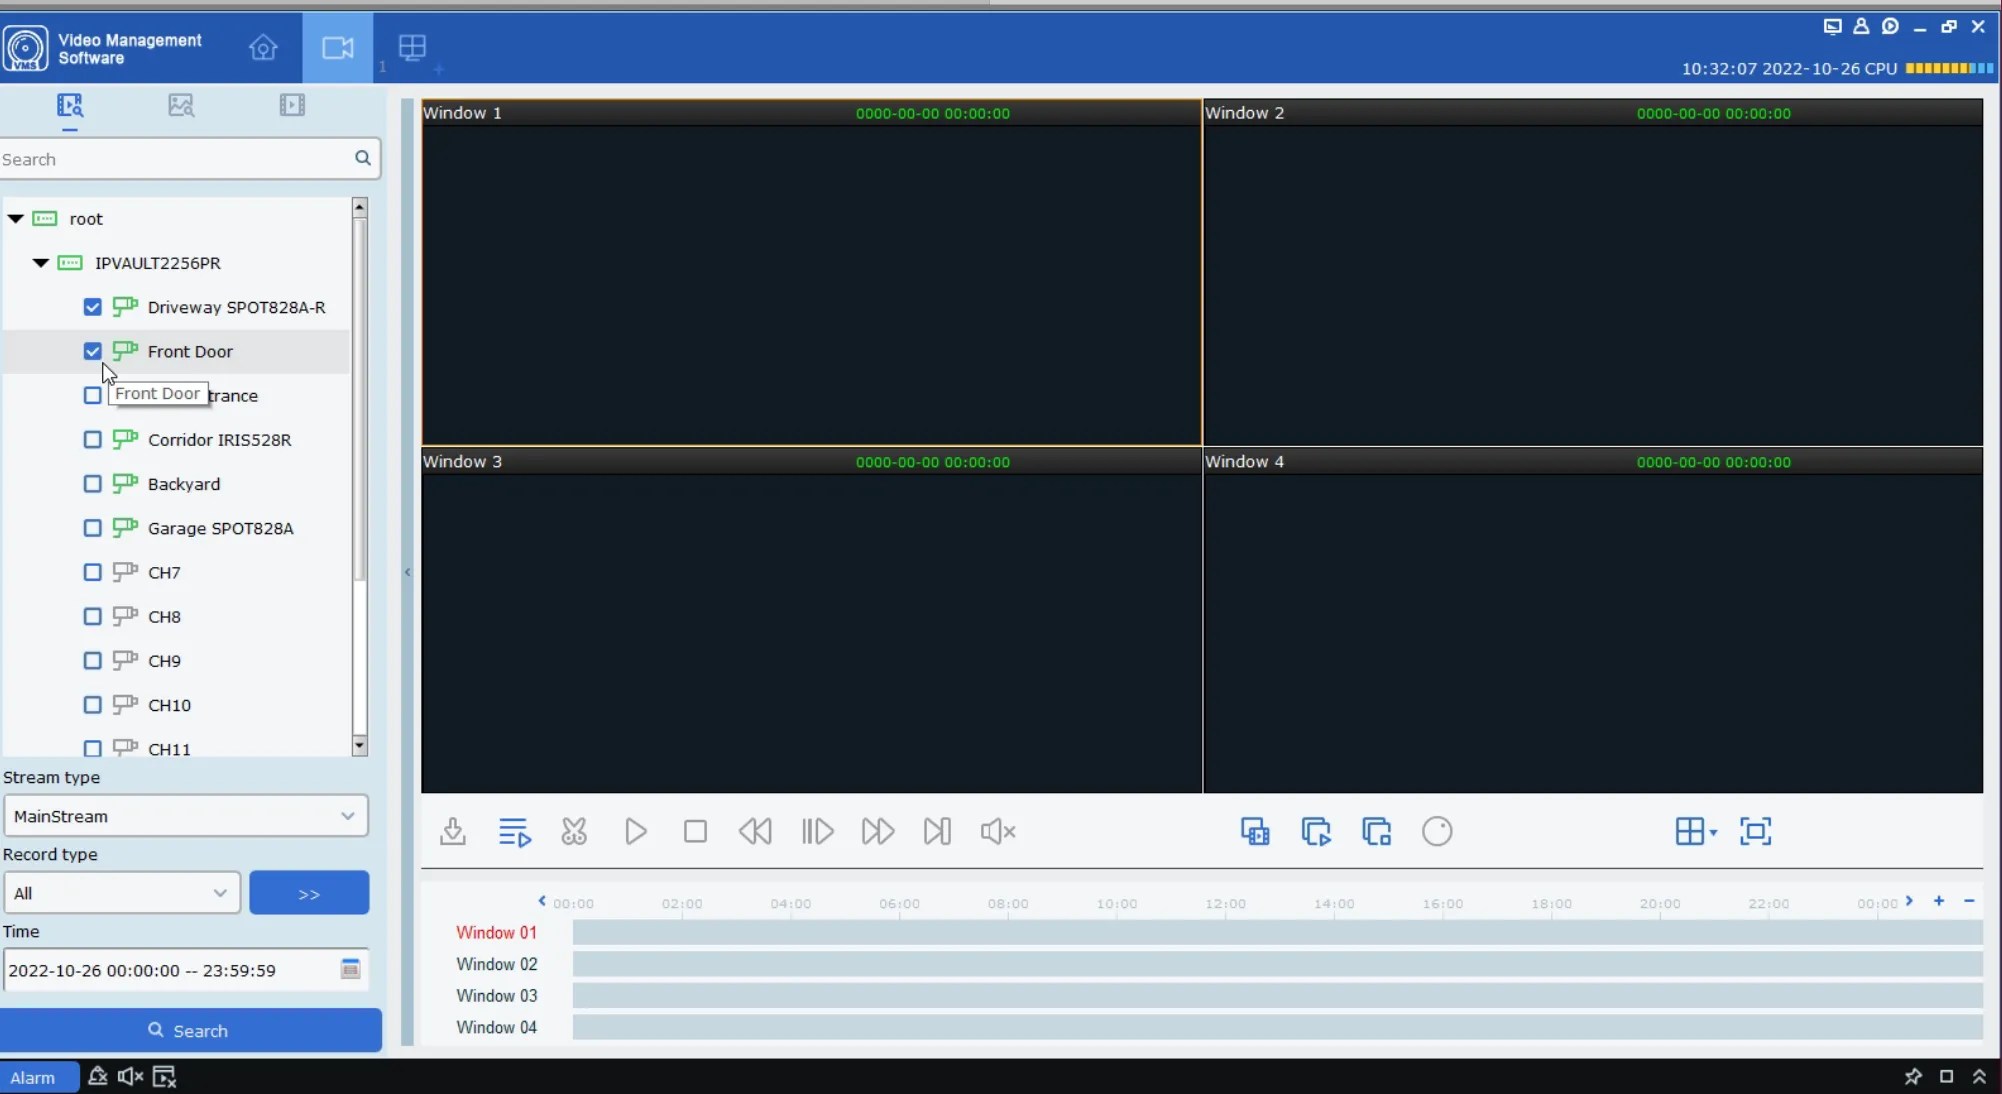The height and width of the screenshot is (1094, 2002).
Task: Check the Backyard camera checkbox
Action: click(x=93, y=484)
